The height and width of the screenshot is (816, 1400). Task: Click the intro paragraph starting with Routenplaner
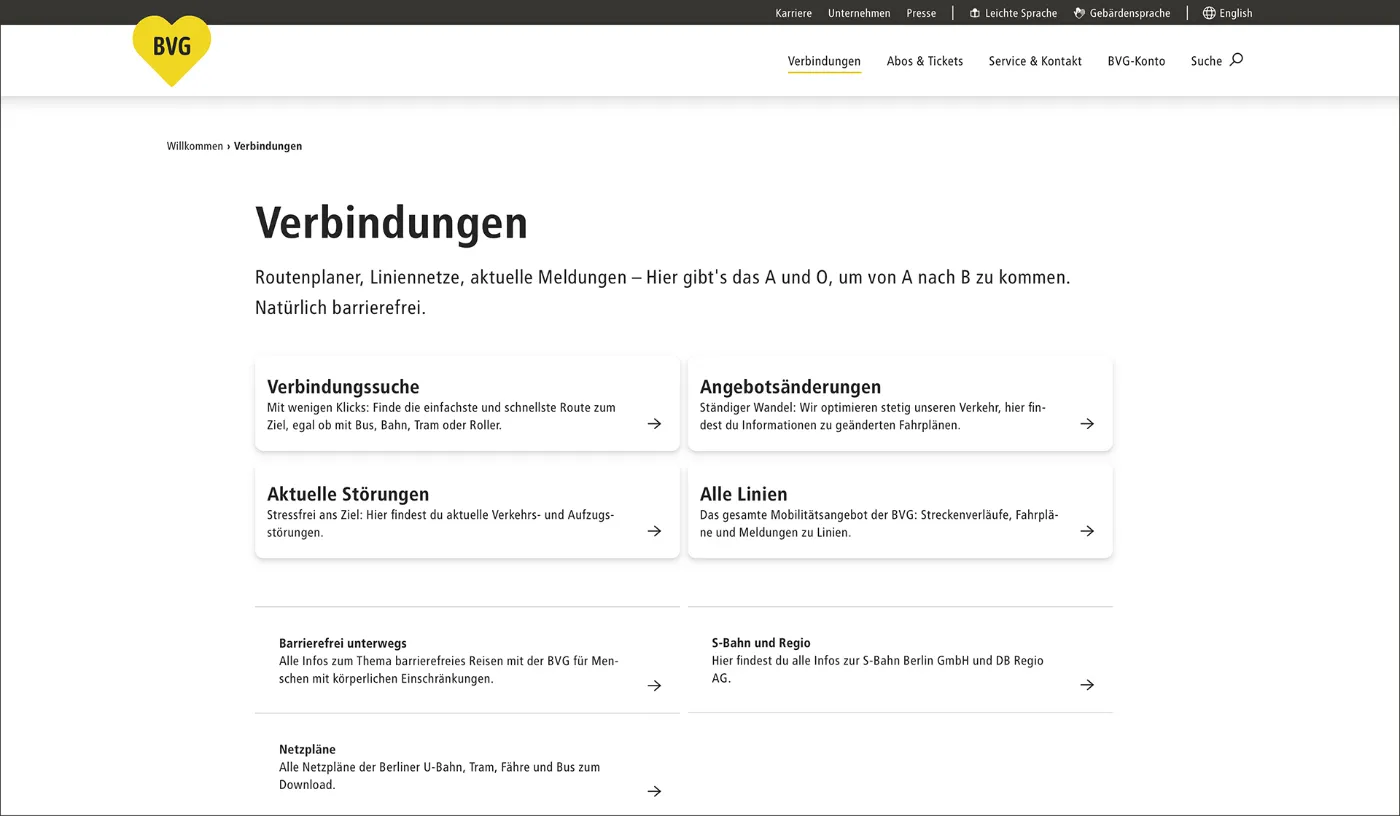tap(662, 292)
